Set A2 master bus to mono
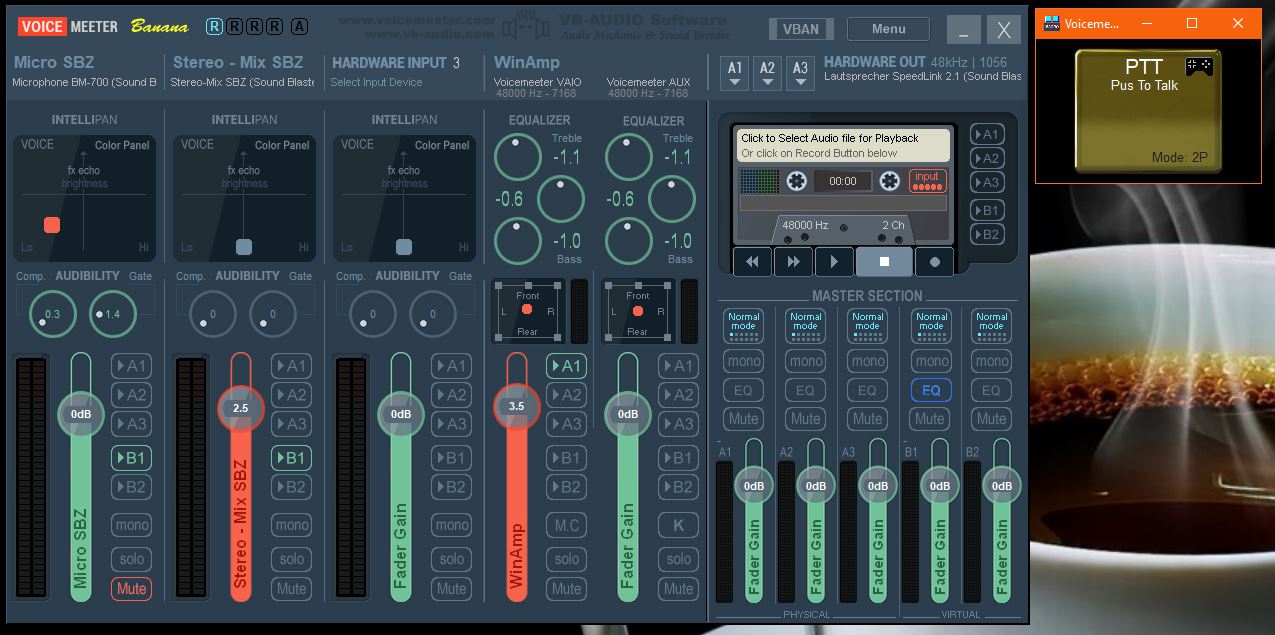 pos(805,361)
